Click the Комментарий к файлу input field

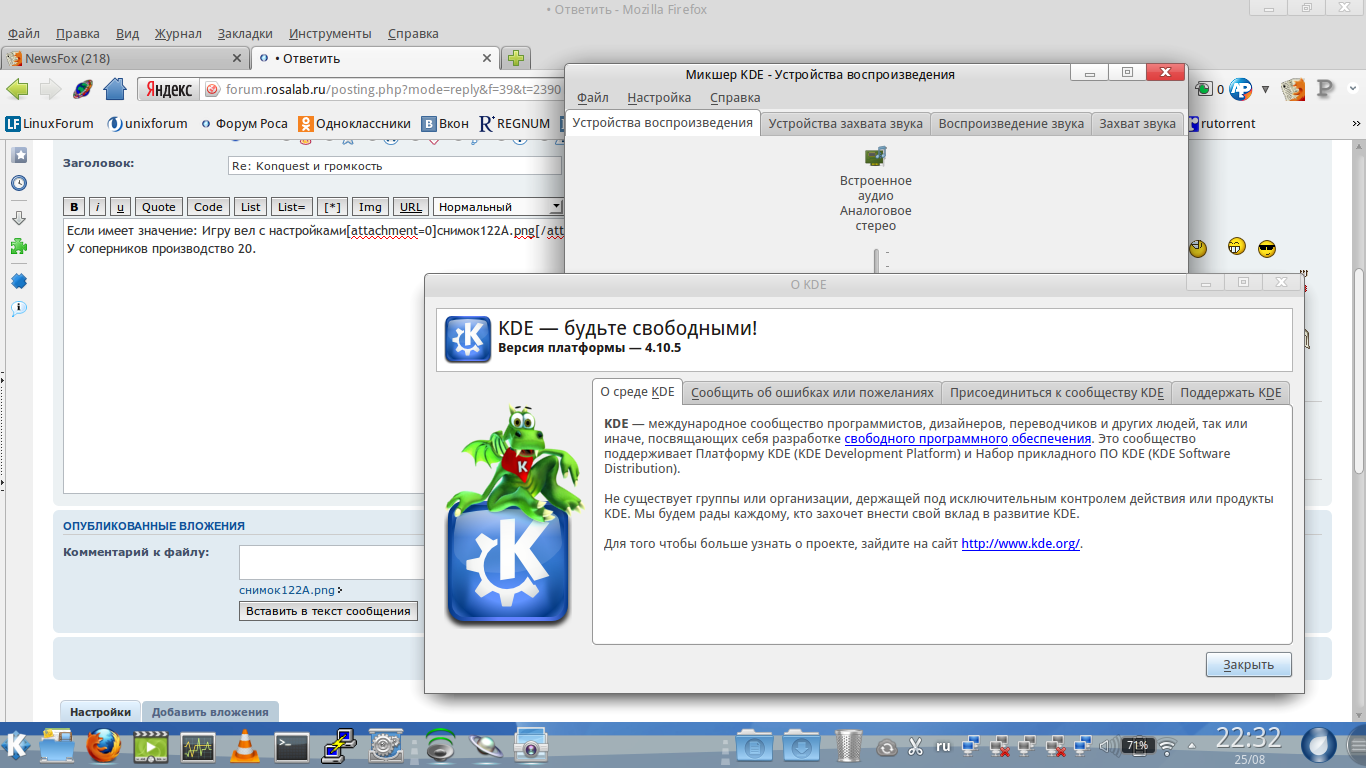click(332, 562)
